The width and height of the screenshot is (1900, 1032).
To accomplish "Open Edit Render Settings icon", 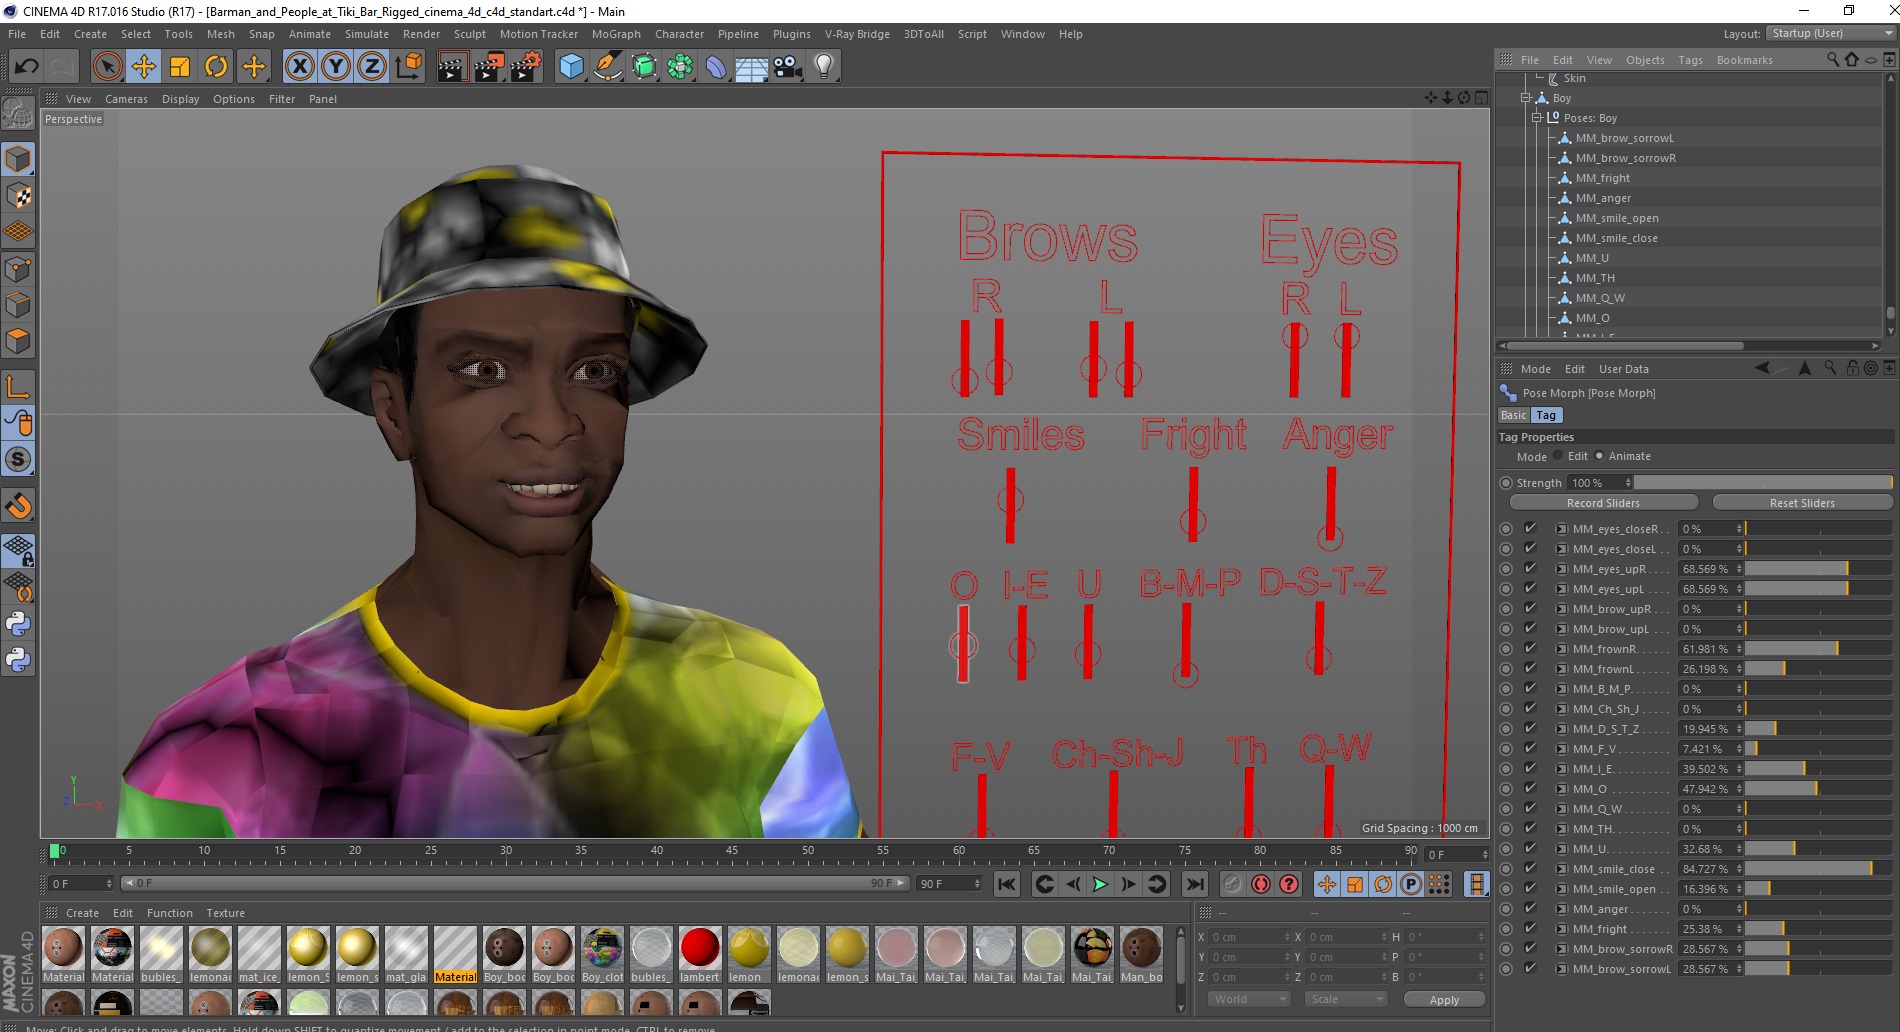I will click(525, 67).
